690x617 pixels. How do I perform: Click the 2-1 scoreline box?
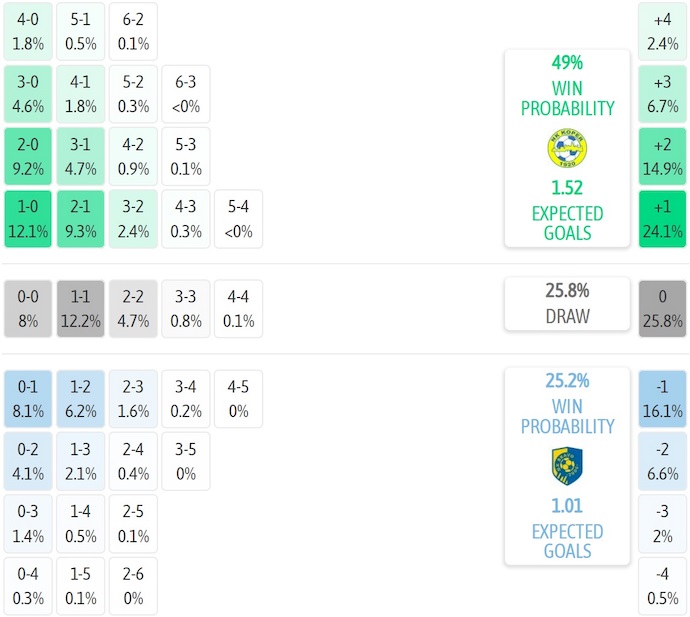tap(80, 219)
